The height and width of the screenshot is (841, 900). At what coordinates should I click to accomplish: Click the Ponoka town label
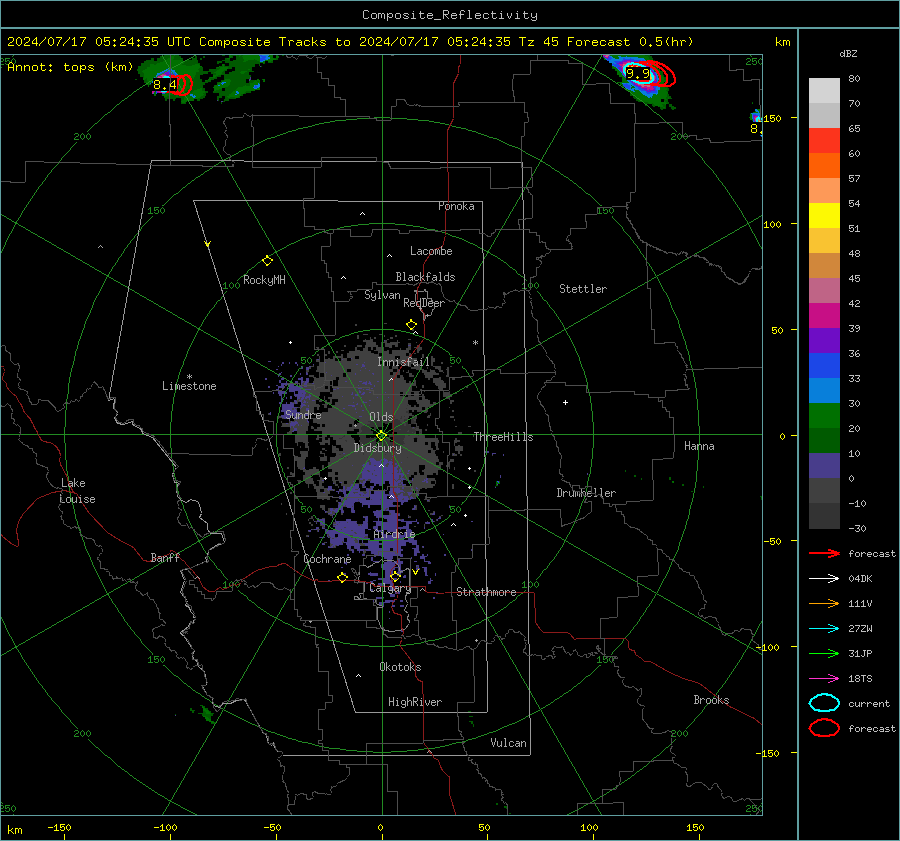[x=456, y=206]
